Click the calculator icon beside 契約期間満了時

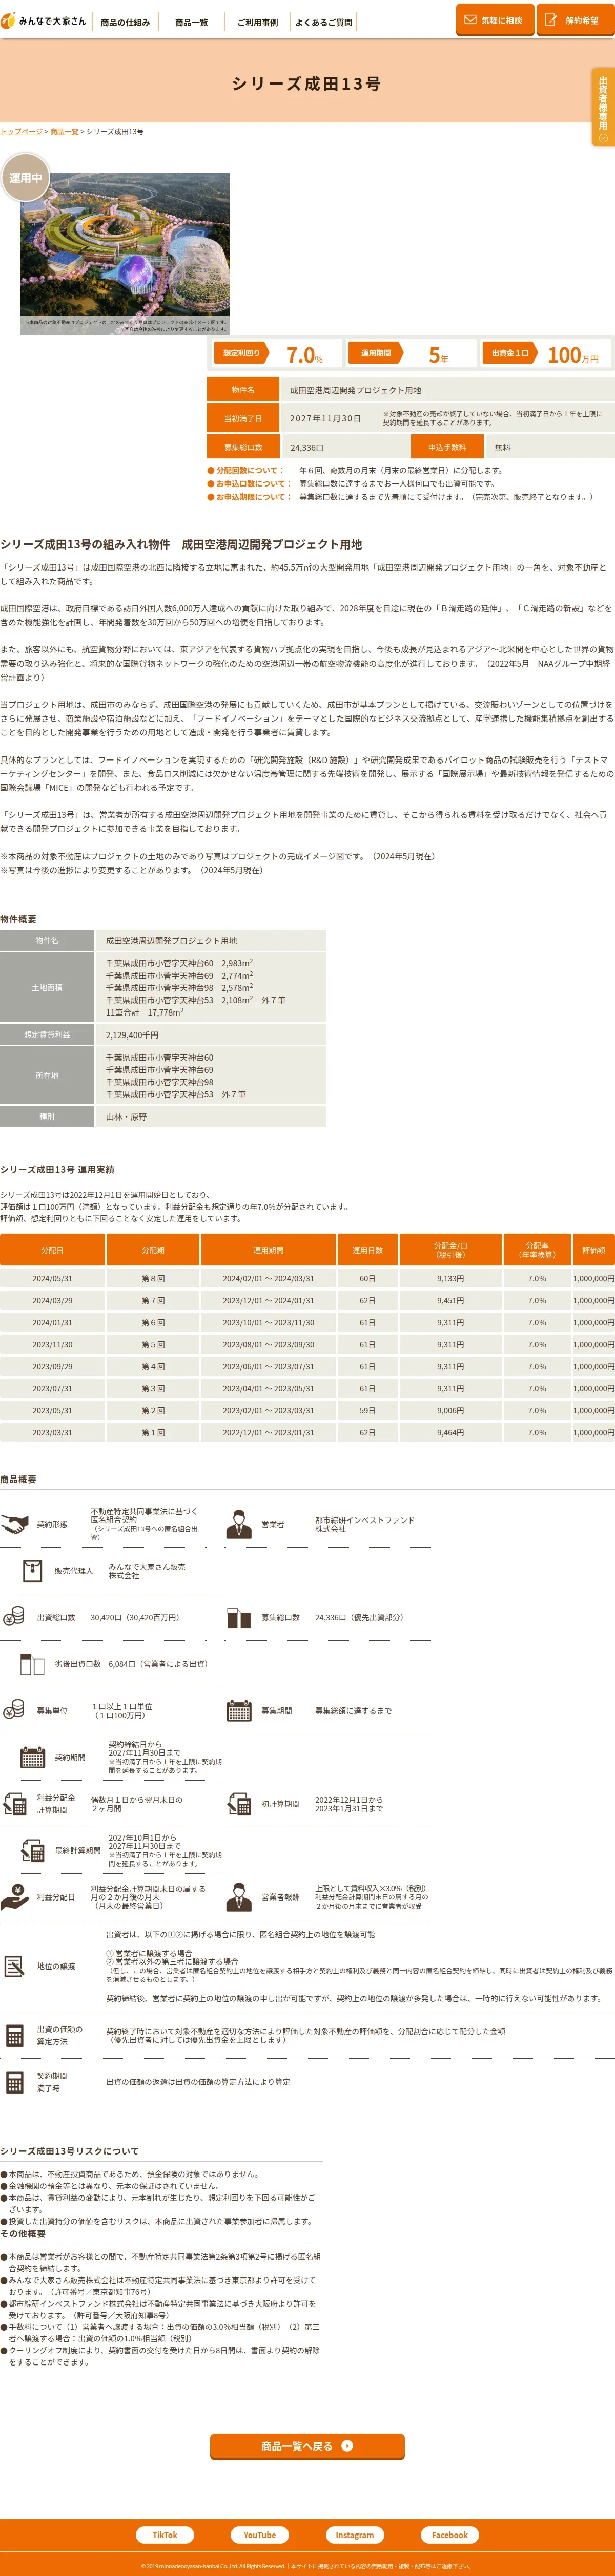tap(14, 2082)
